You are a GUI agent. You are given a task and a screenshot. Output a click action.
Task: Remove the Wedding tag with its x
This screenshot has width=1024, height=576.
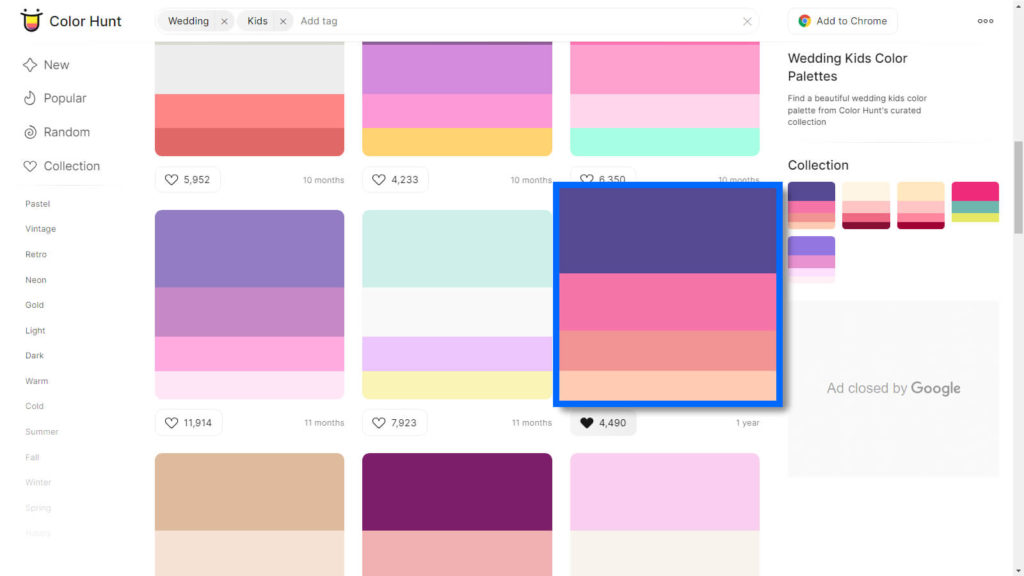pyautogui.click(x=224, y=22)
